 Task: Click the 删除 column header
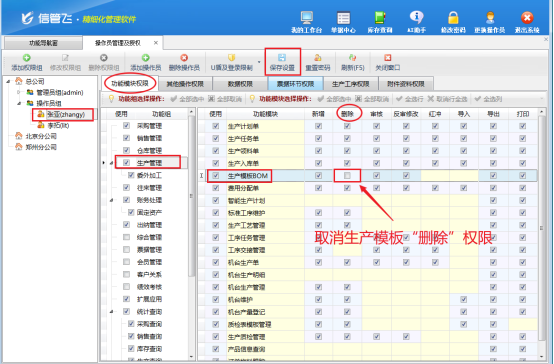[347, 114]
